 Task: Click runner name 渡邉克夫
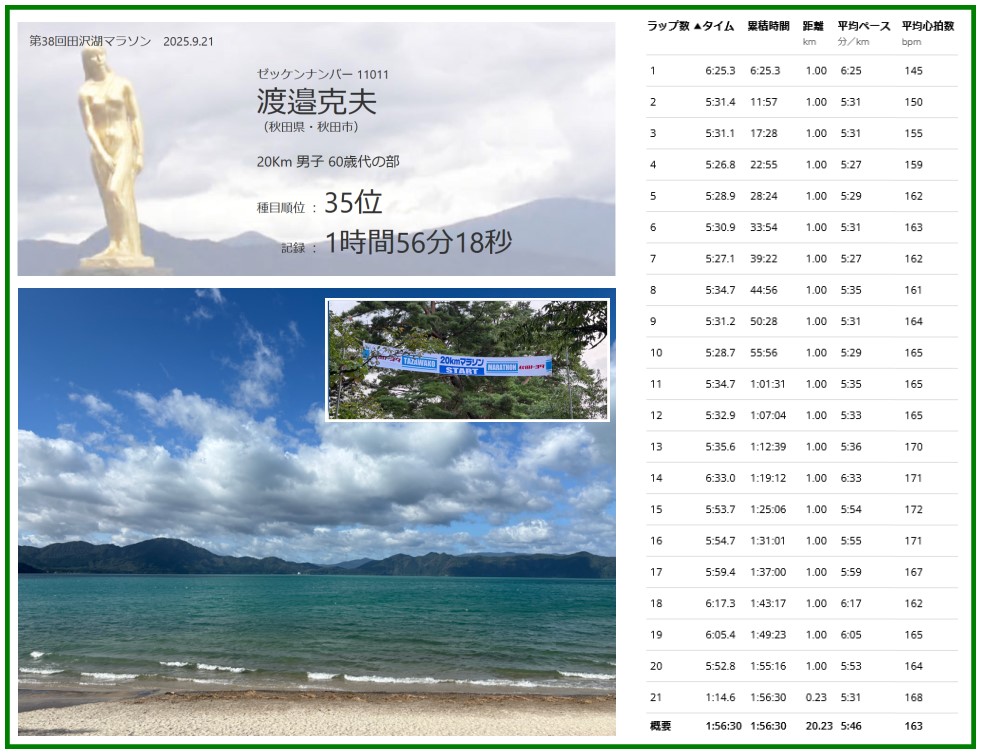pyautogui.click(x=316, y=101)
